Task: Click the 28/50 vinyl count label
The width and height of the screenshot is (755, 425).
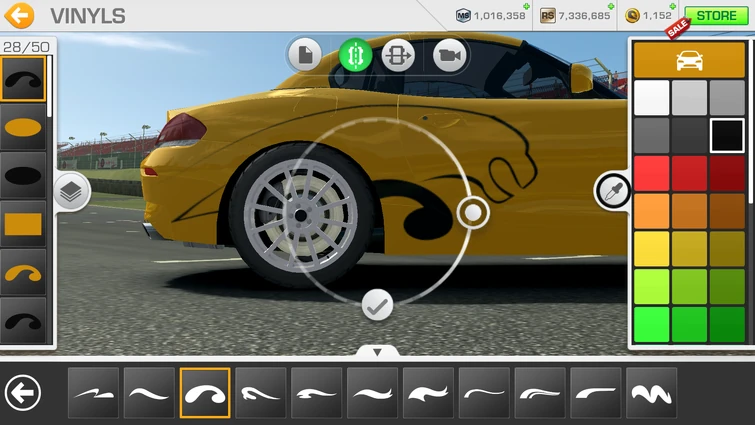Action: (x=26, y=47)
